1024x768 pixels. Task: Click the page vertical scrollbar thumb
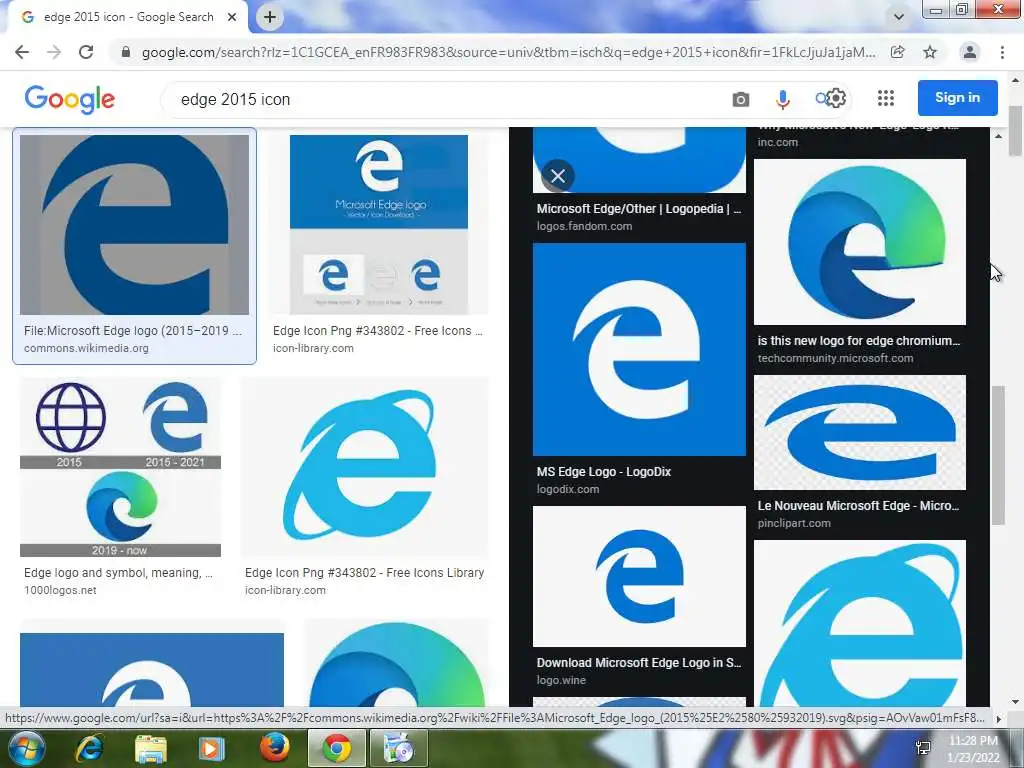tap(1016, 131)
